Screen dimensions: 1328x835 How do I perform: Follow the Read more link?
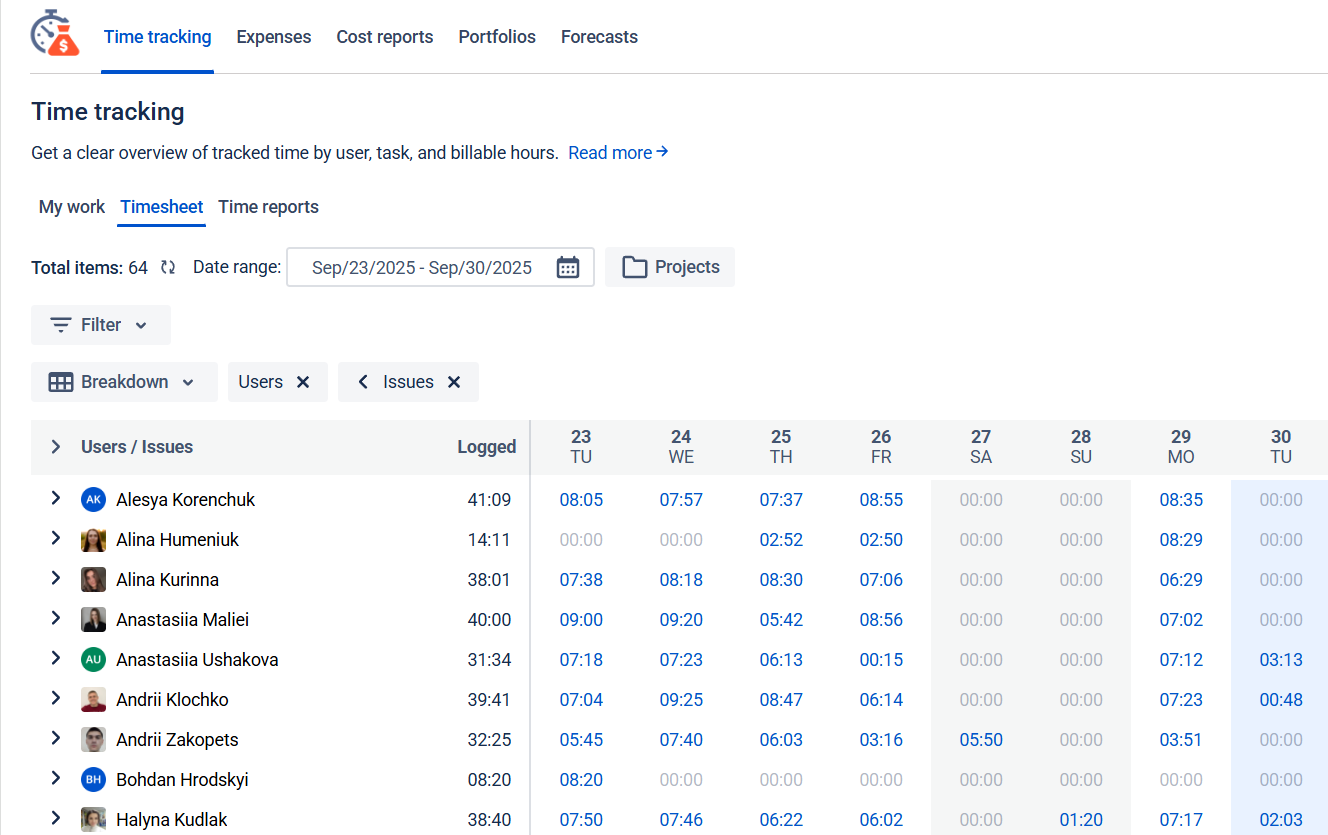coord(617,153)
